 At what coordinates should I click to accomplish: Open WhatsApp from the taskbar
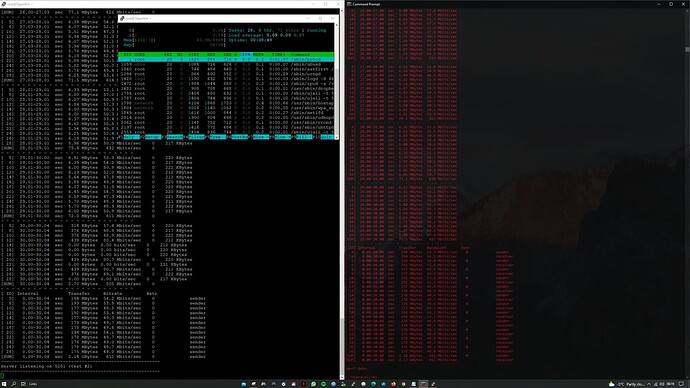click(313, 384)
